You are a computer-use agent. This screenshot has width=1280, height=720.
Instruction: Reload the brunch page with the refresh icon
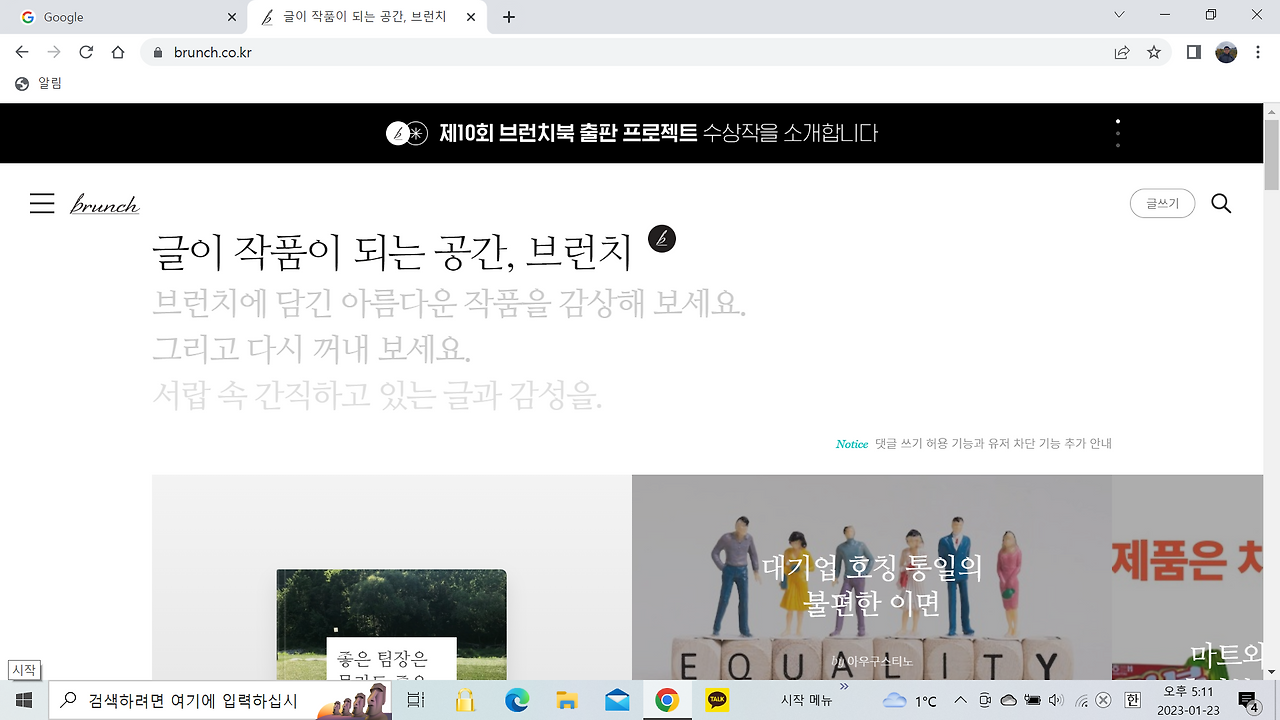85,51
